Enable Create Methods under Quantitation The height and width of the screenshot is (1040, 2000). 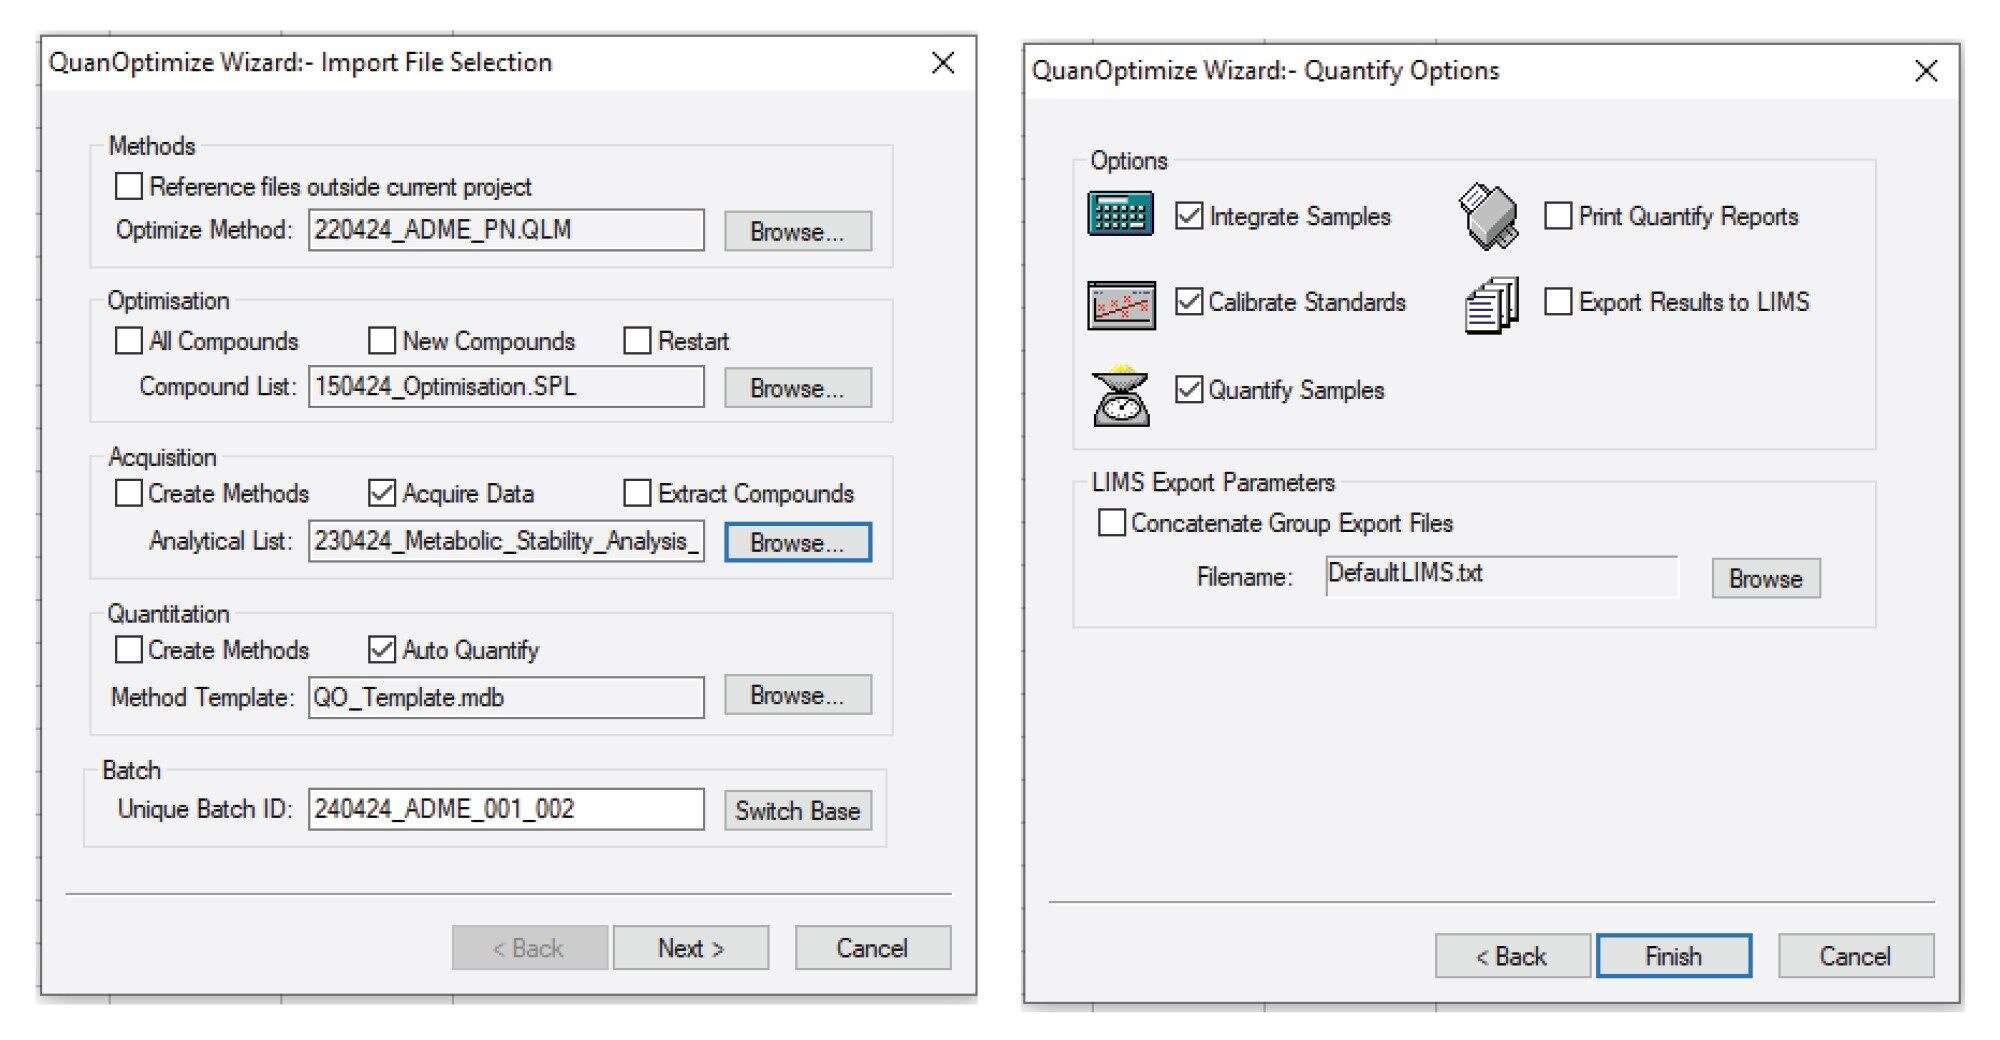(128, 649)
